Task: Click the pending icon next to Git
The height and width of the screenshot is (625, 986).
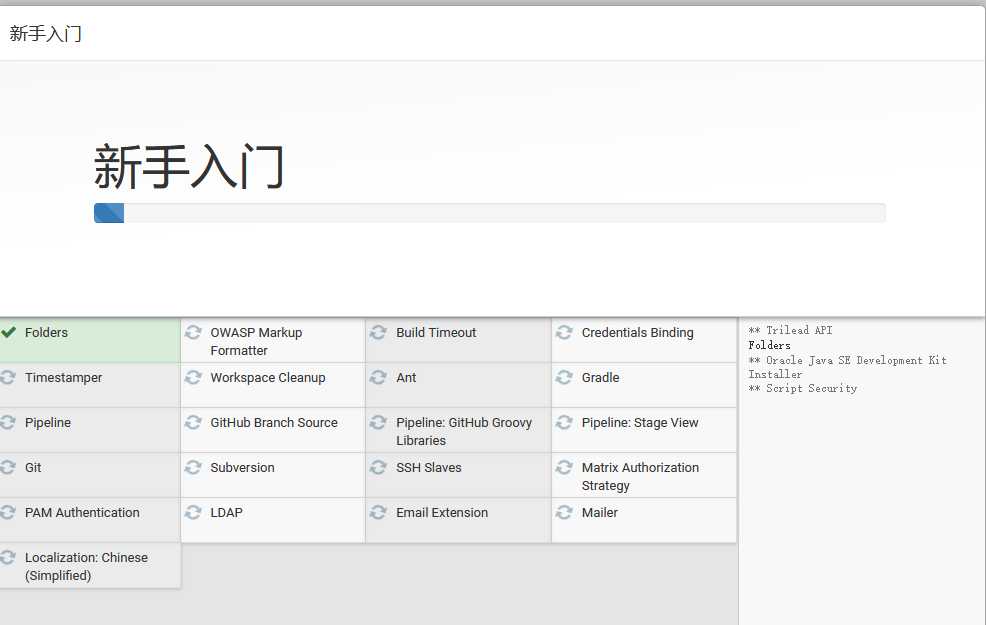Action: point(8,467)
